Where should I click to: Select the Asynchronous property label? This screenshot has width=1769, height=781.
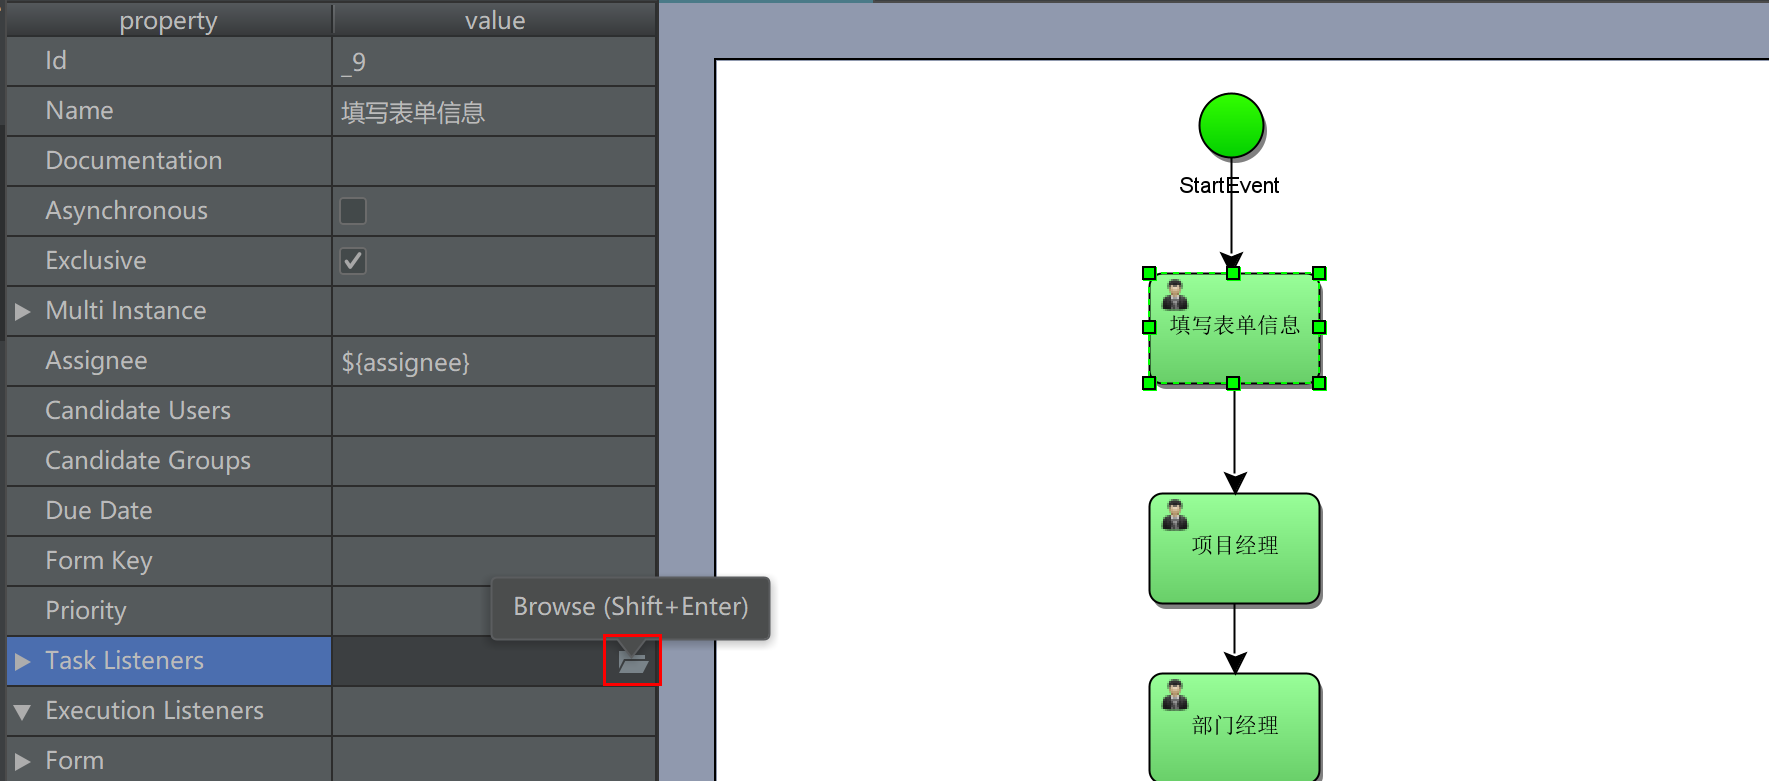127,211
